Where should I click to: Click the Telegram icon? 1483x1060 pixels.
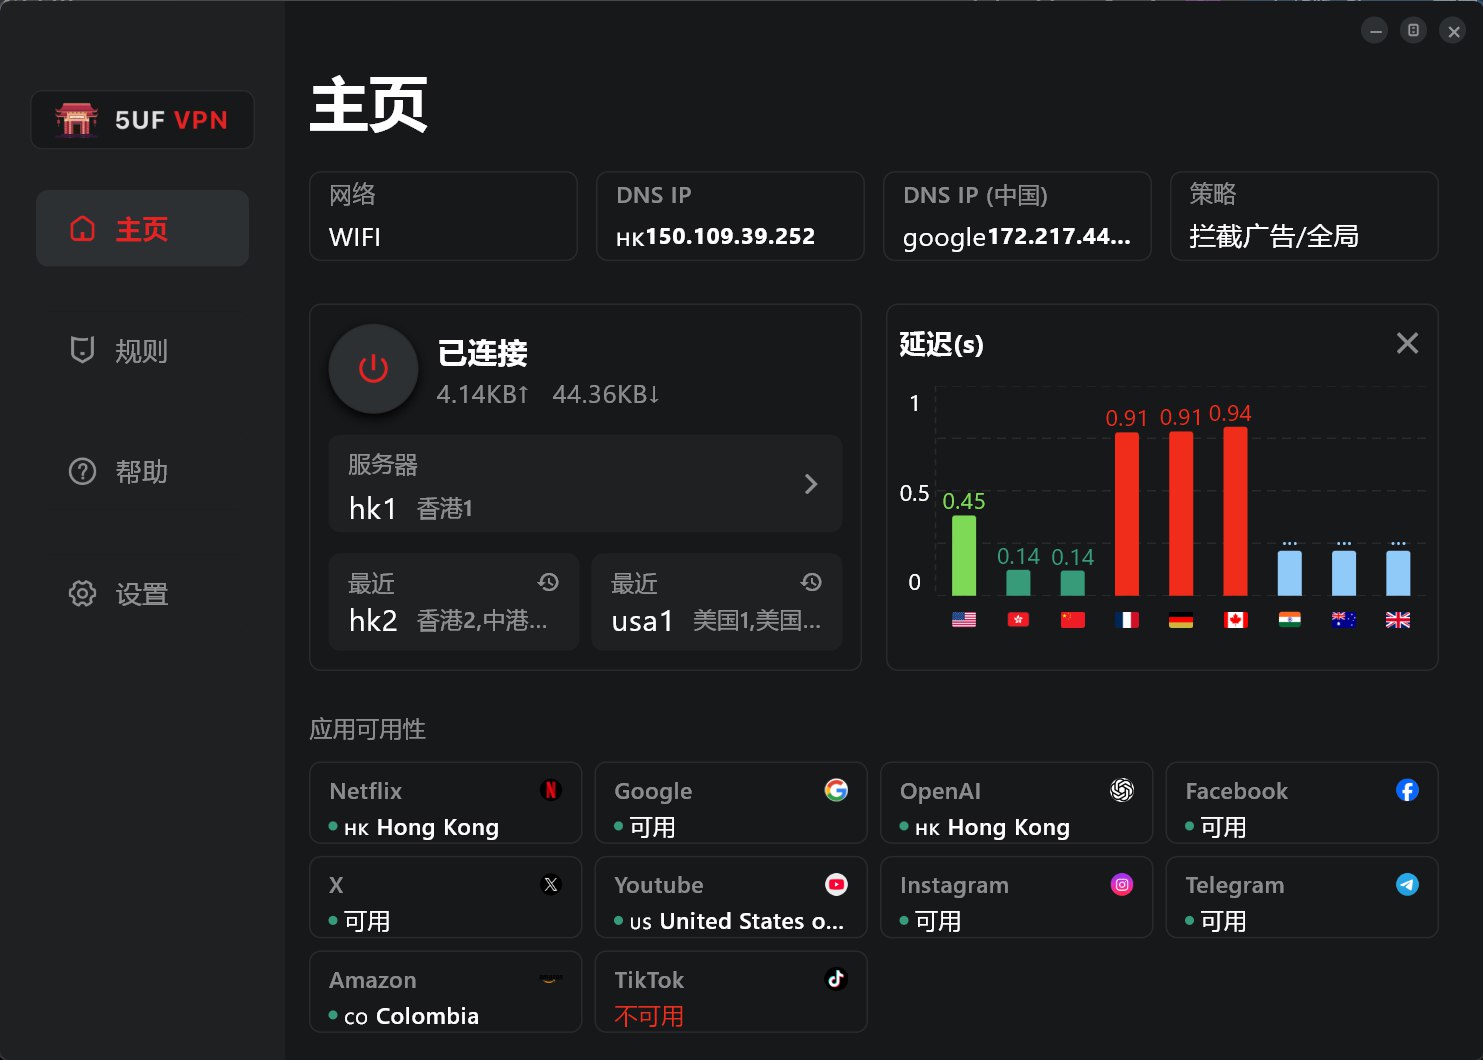pos(1407,884)
